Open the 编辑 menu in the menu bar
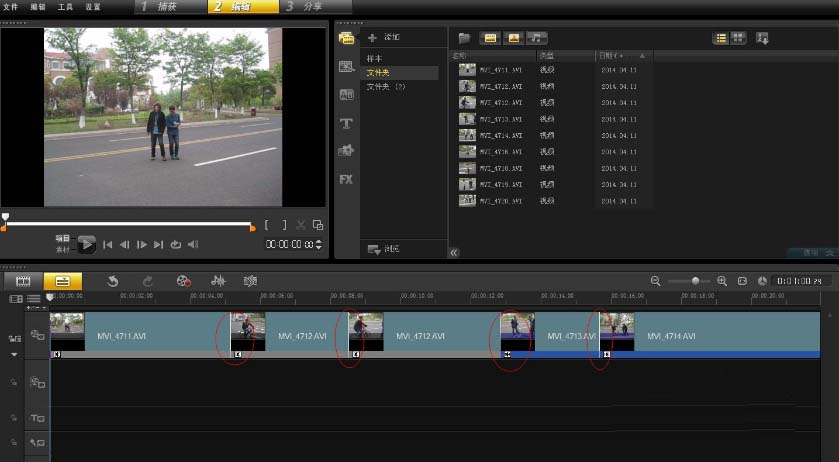Screen dimensions: 839x462 (x=38, y=7)
